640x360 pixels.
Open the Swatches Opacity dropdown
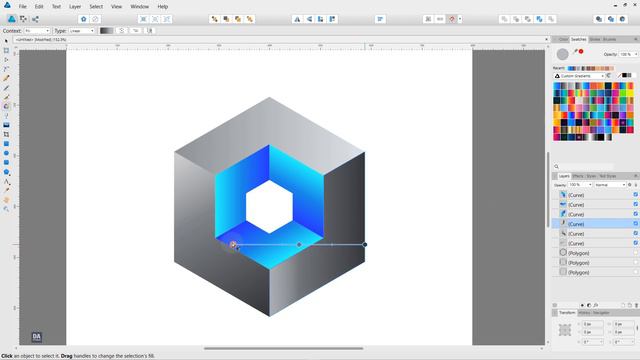(629, 54)
